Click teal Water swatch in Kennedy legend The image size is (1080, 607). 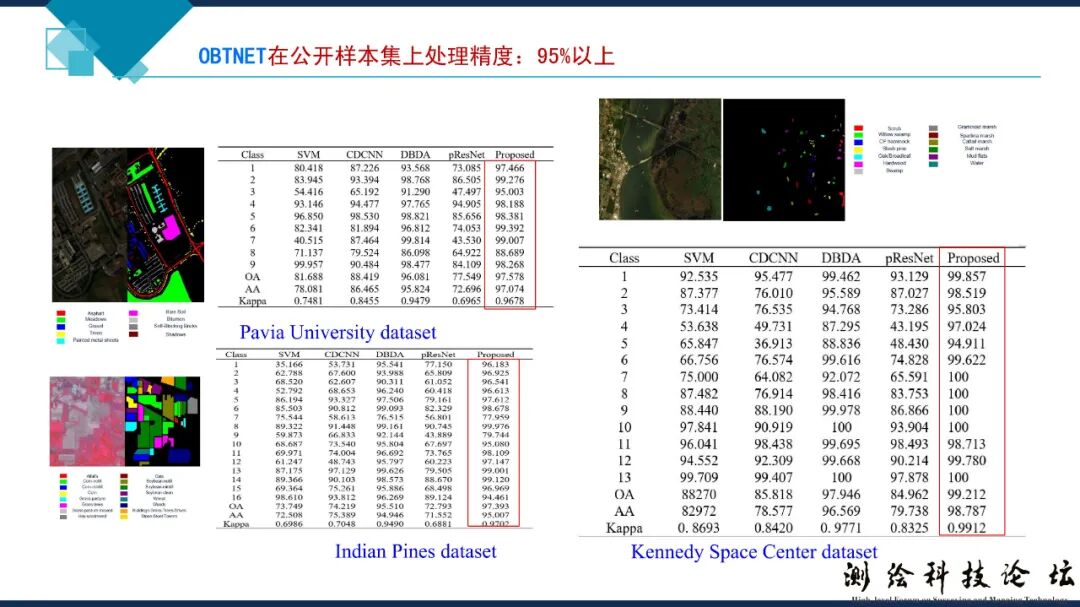[x=933, y=164]
